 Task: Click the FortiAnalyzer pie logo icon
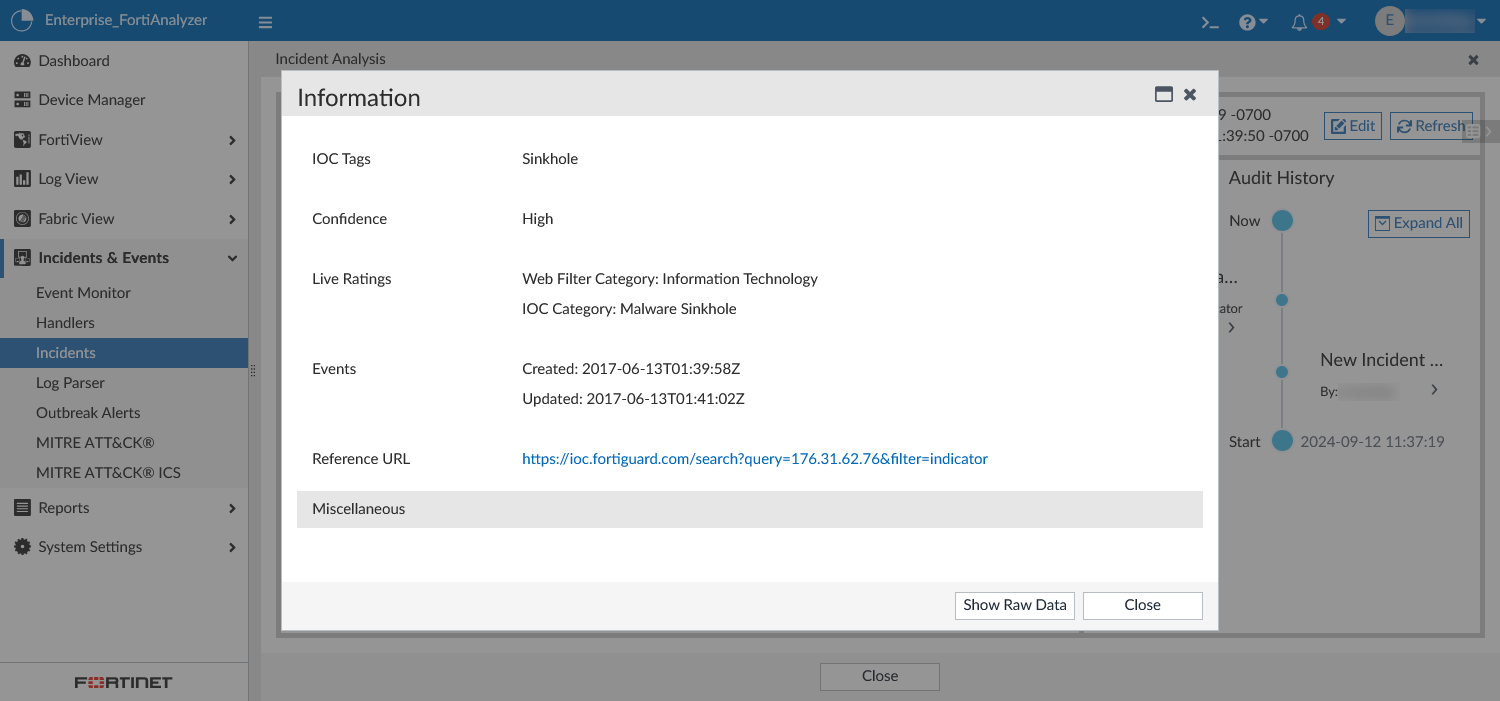pyautogui.click(x=22, y=20)
